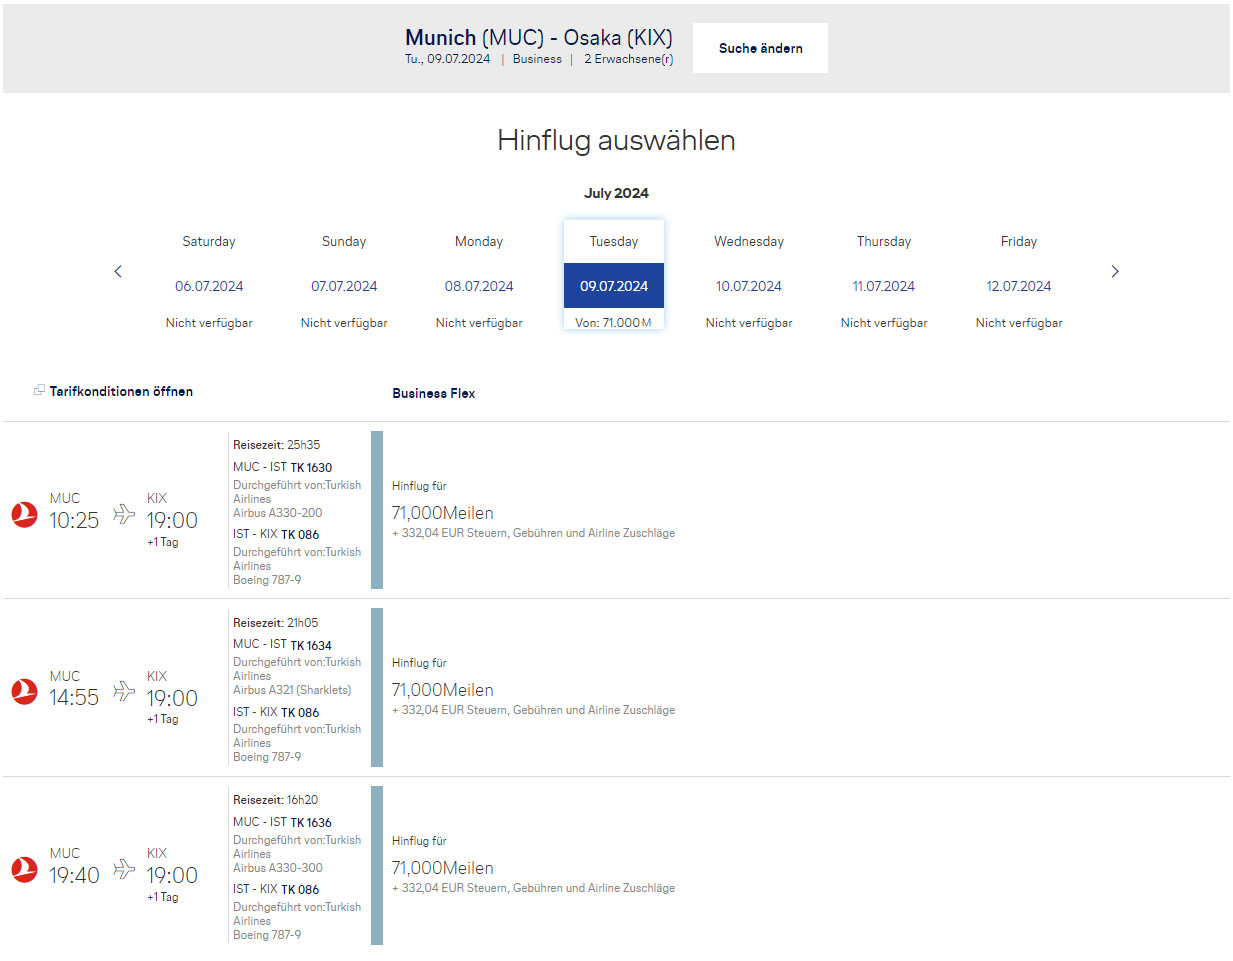Viewport: 1233px width, 961px height.
Task: Click flight number TK 1630
Action: pyautogui.click(x=311, y=467)
